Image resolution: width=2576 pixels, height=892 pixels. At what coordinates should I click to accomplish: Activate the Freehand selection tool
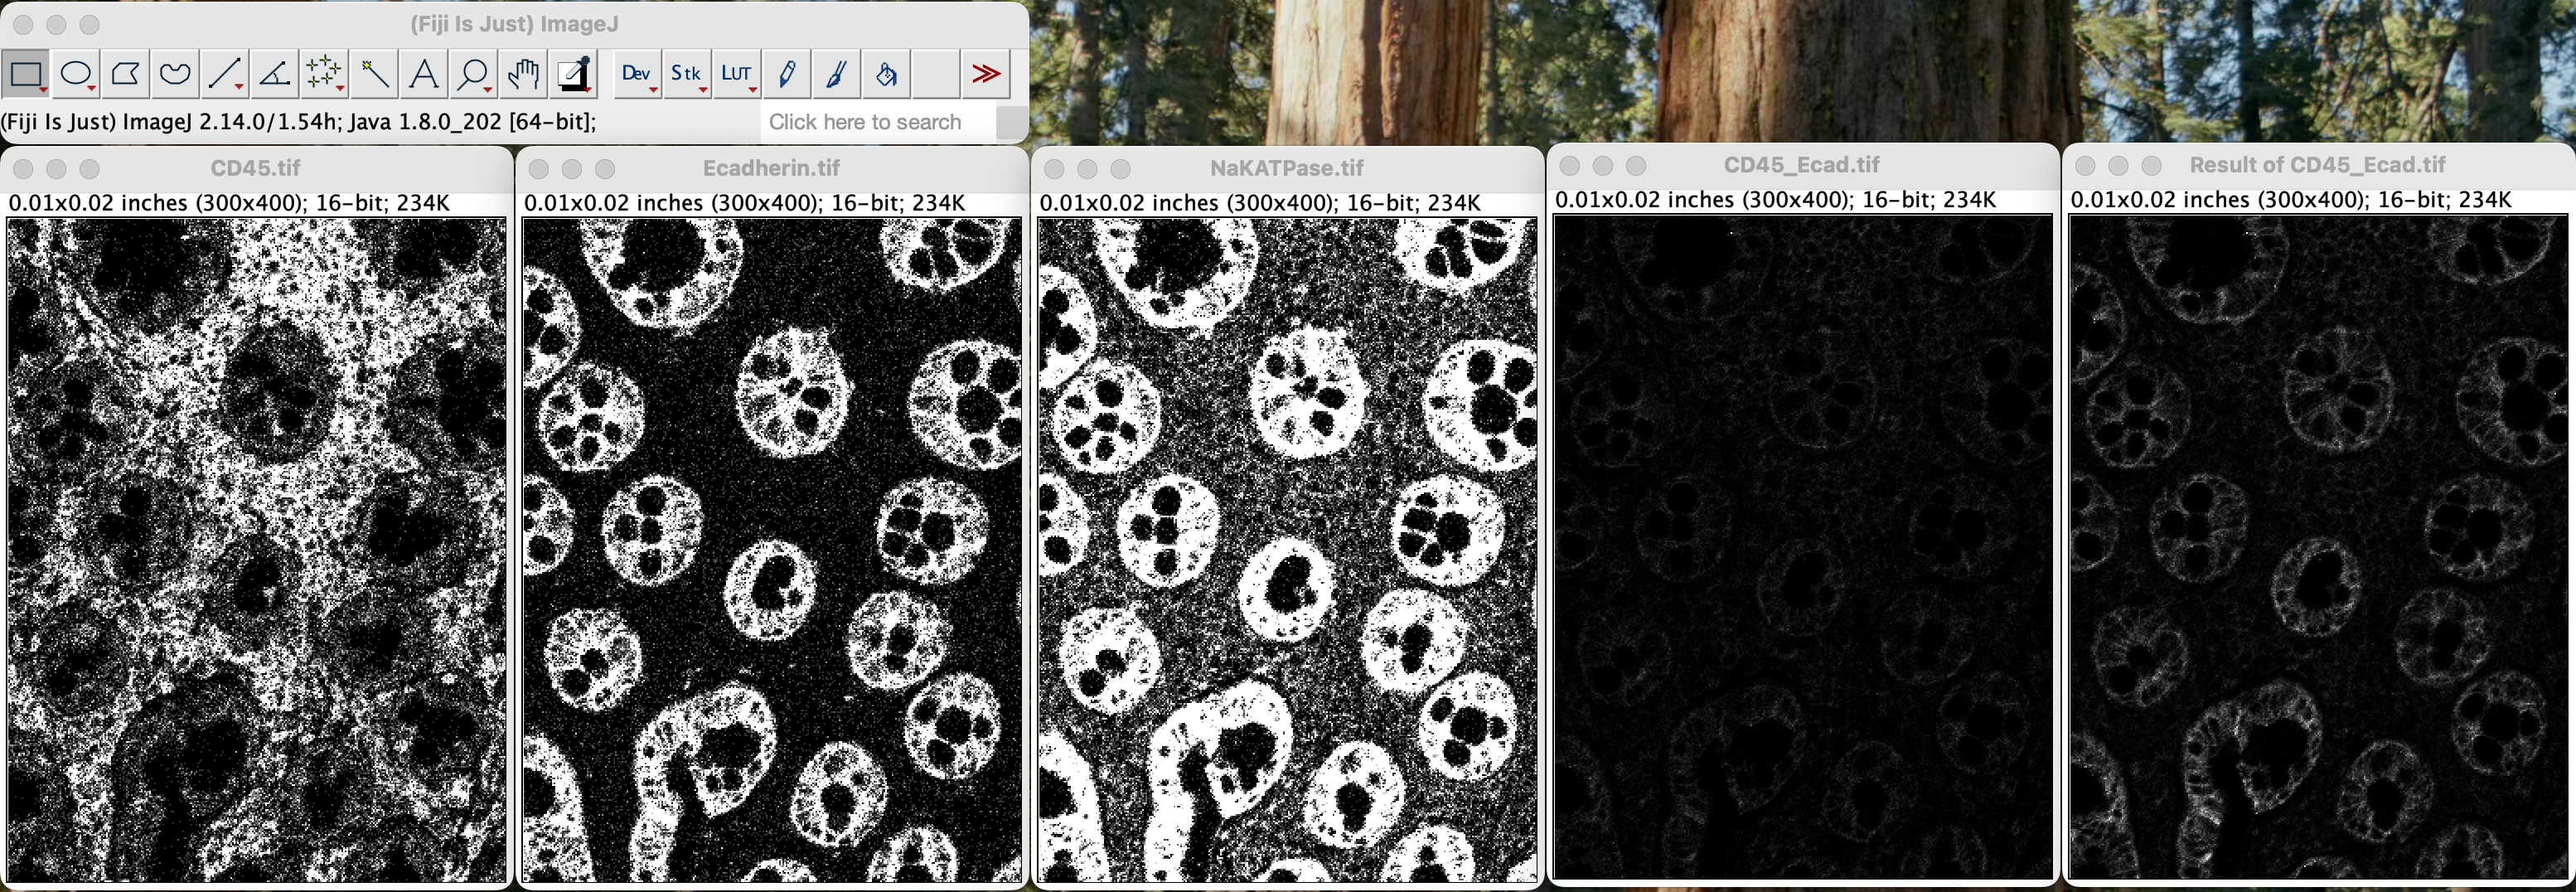176,74
